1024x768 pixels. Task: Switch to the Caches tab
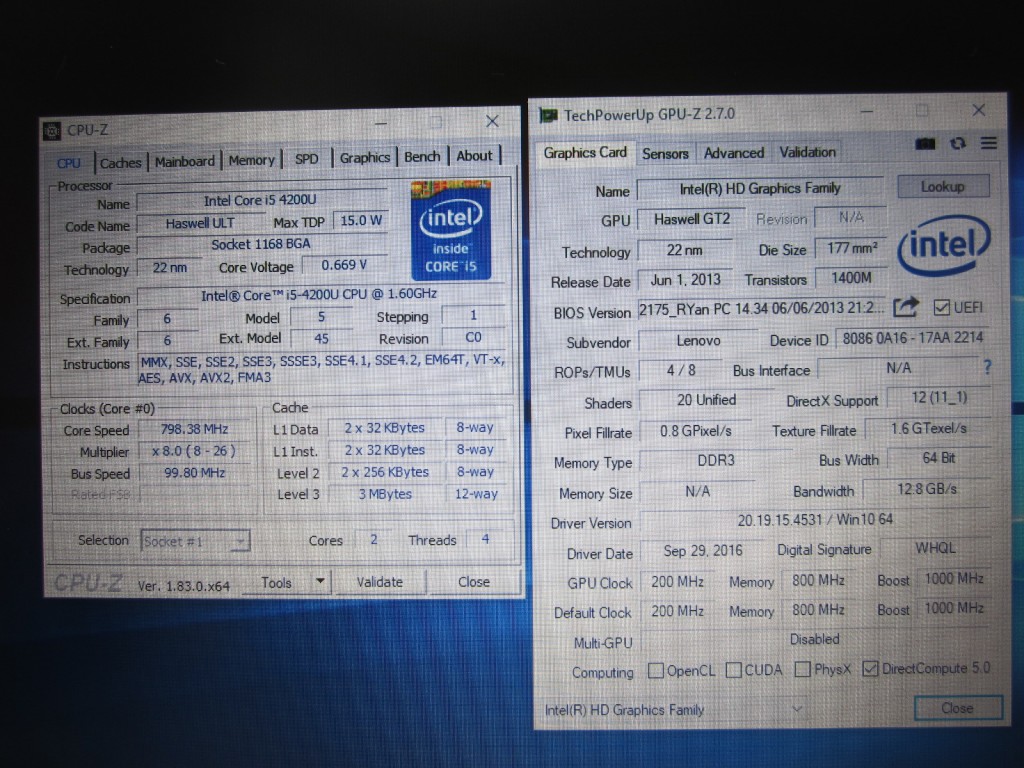[x=121, y=163]
